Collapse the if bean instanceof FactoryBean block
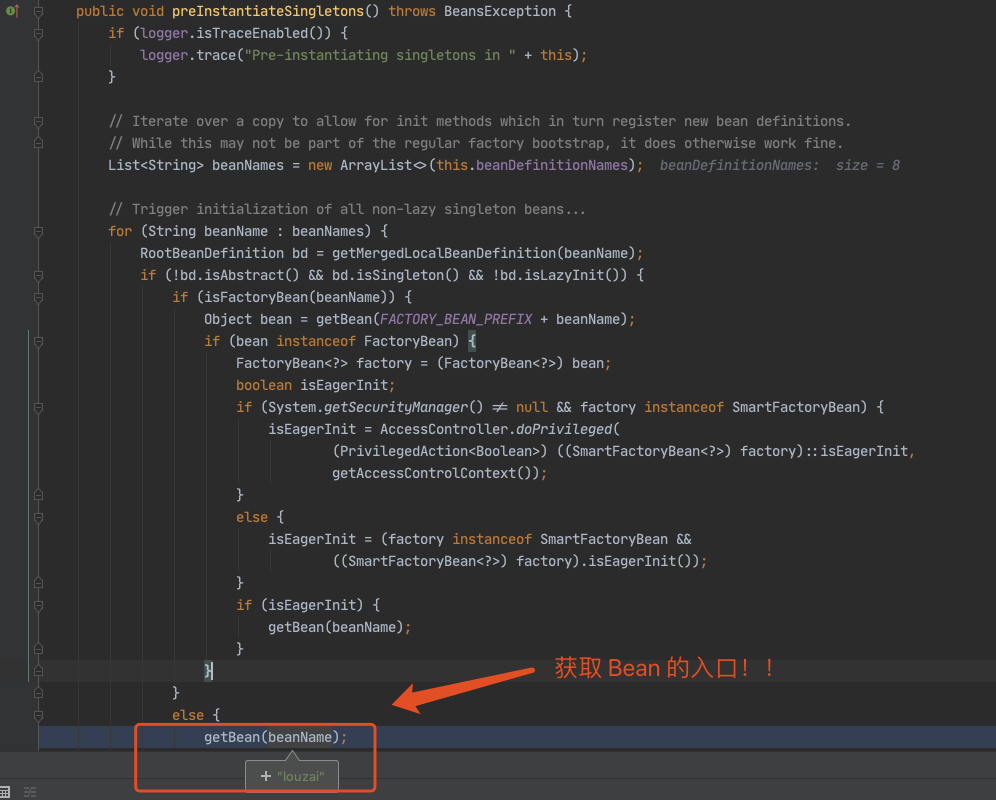The width and height of the screenshot is (996, 800). click(x=38, y=341)
